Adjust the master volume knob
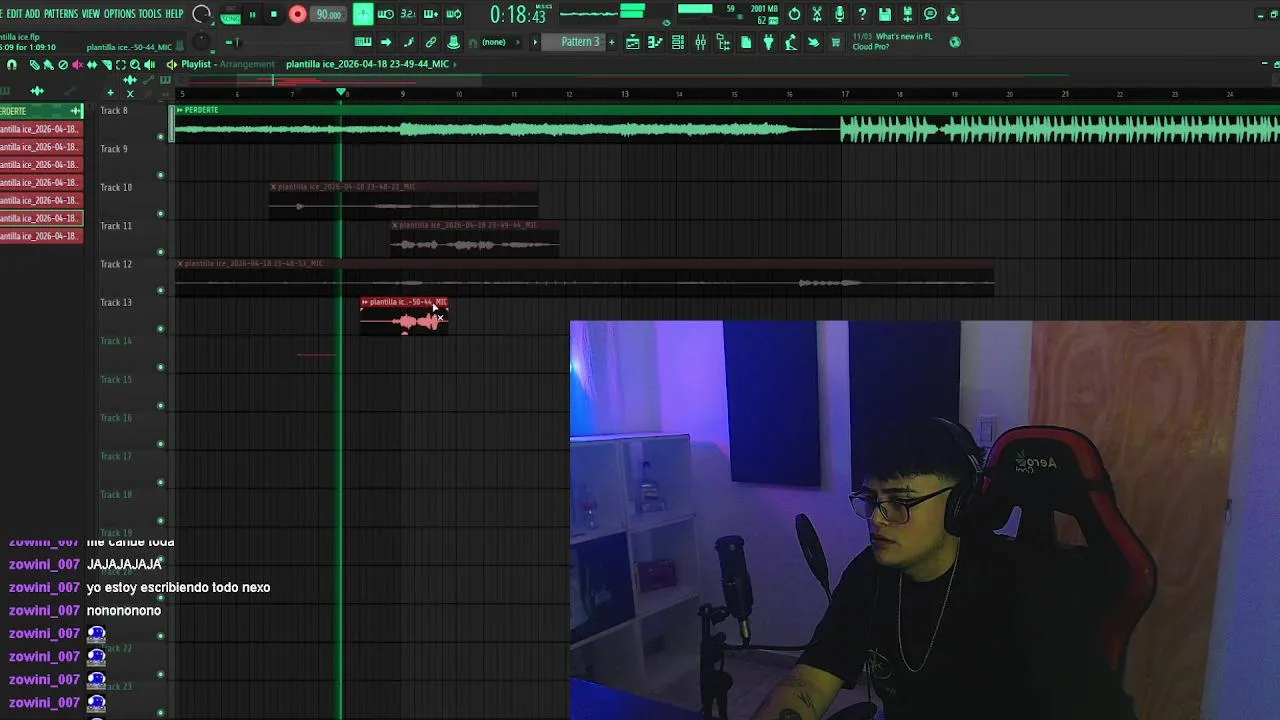 (202, 14)
